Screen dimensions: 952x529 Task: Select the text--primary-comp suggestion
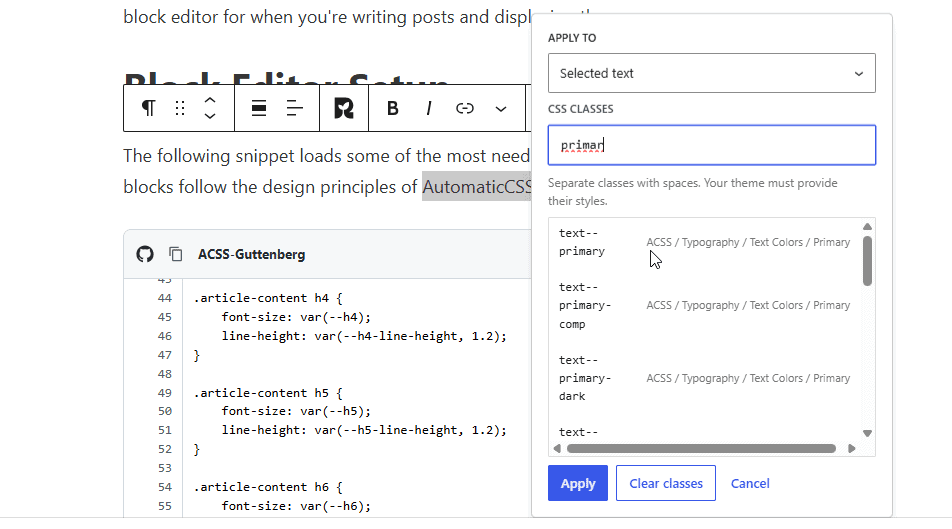tap(704, 305)
